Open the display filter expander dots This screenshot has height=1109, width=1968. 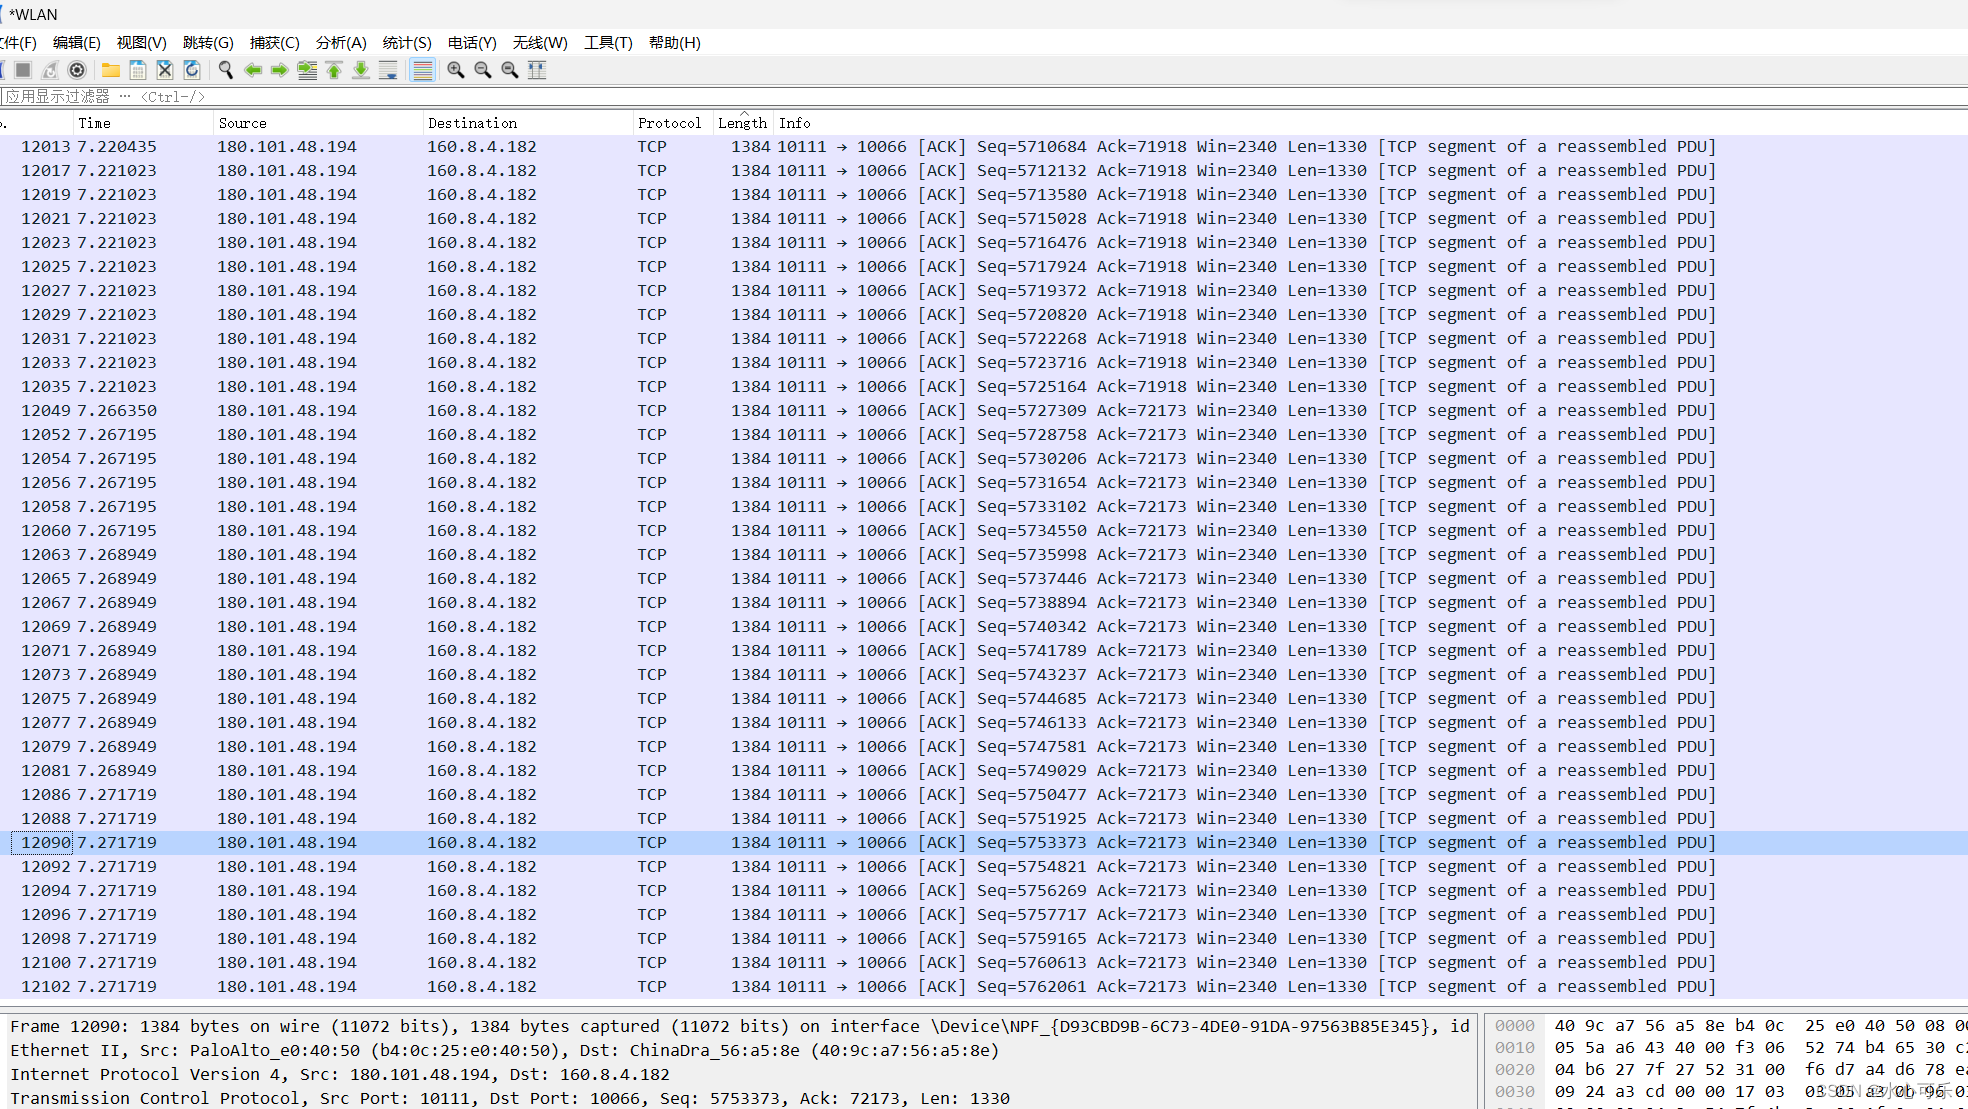125,96
